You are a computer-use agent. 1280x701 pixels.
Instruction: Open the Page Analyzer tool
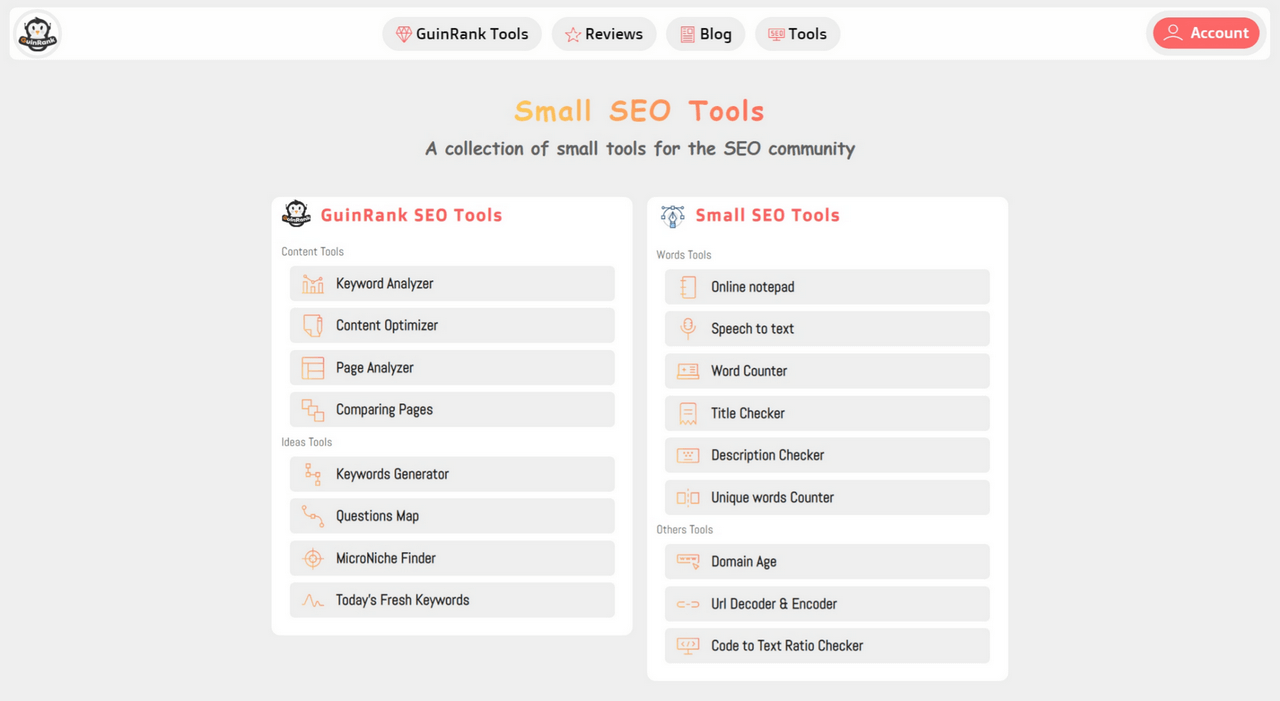pos(452,368)
